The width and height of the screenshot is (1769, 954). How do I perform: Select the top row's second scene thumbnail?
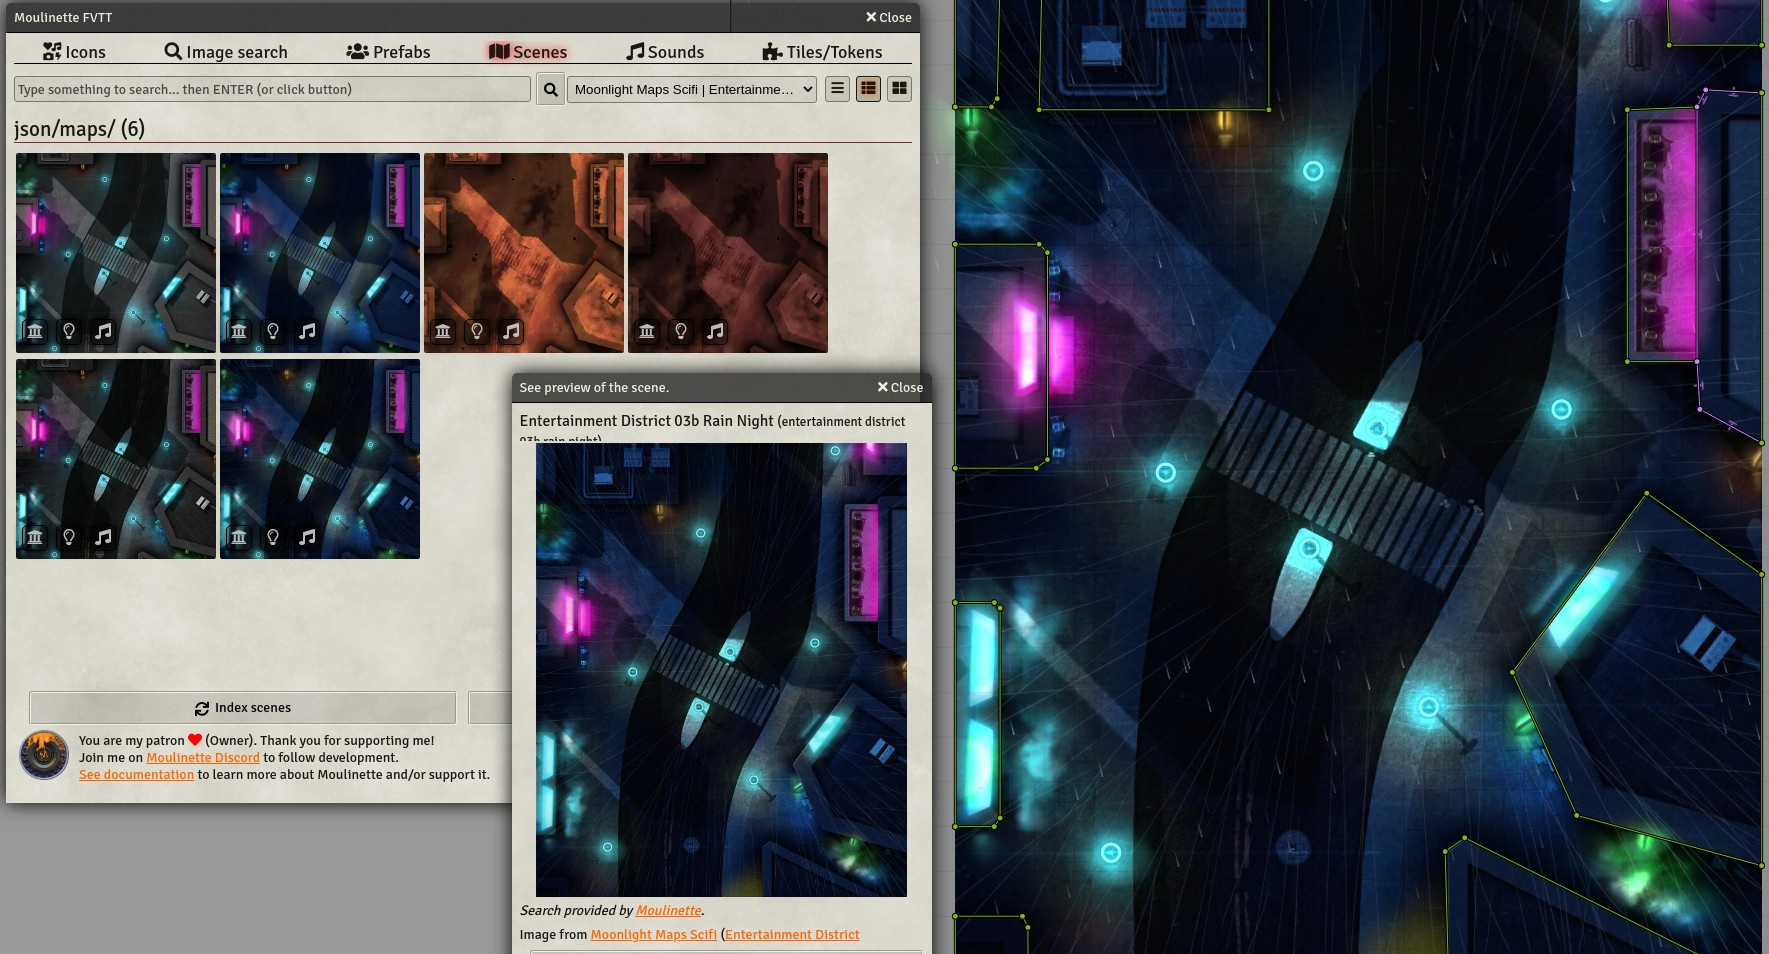tap(320, 253)
